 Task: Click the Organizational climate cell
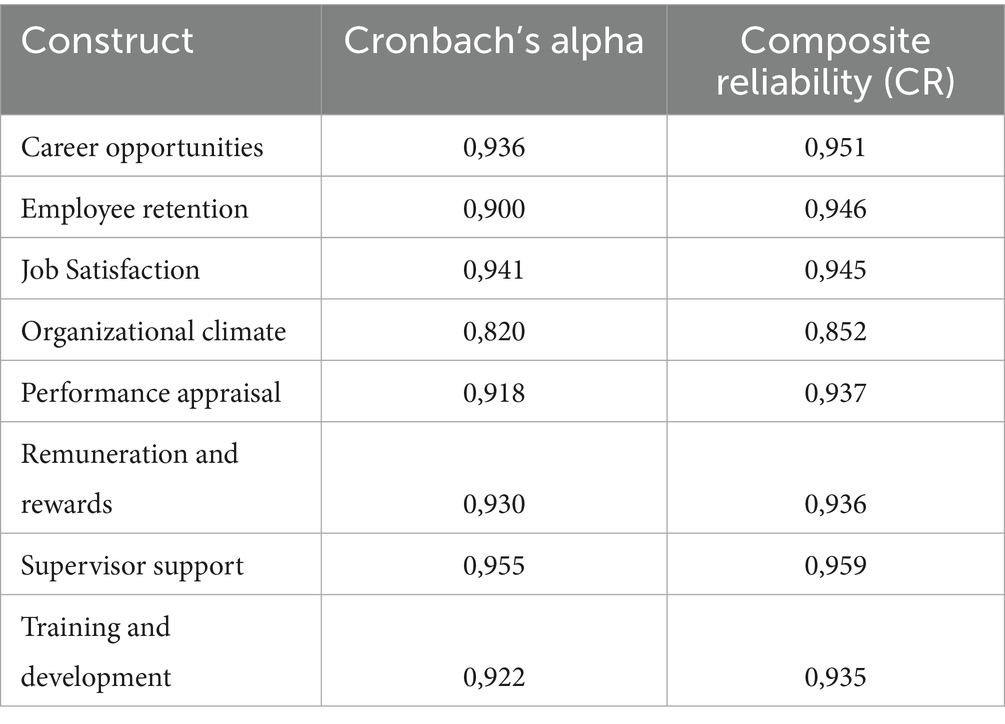point(153,331)
